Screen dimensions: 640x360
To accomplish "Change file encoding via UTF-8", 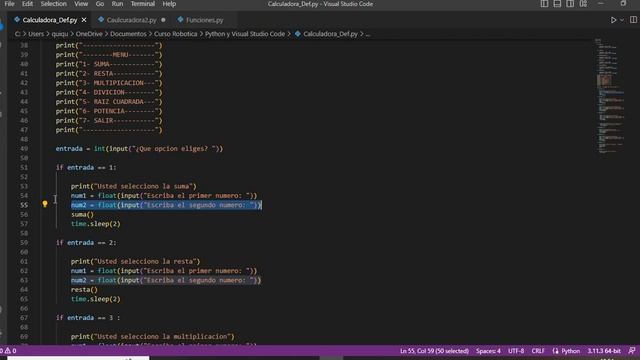I will pyautogui.click(x=516, y=351).
